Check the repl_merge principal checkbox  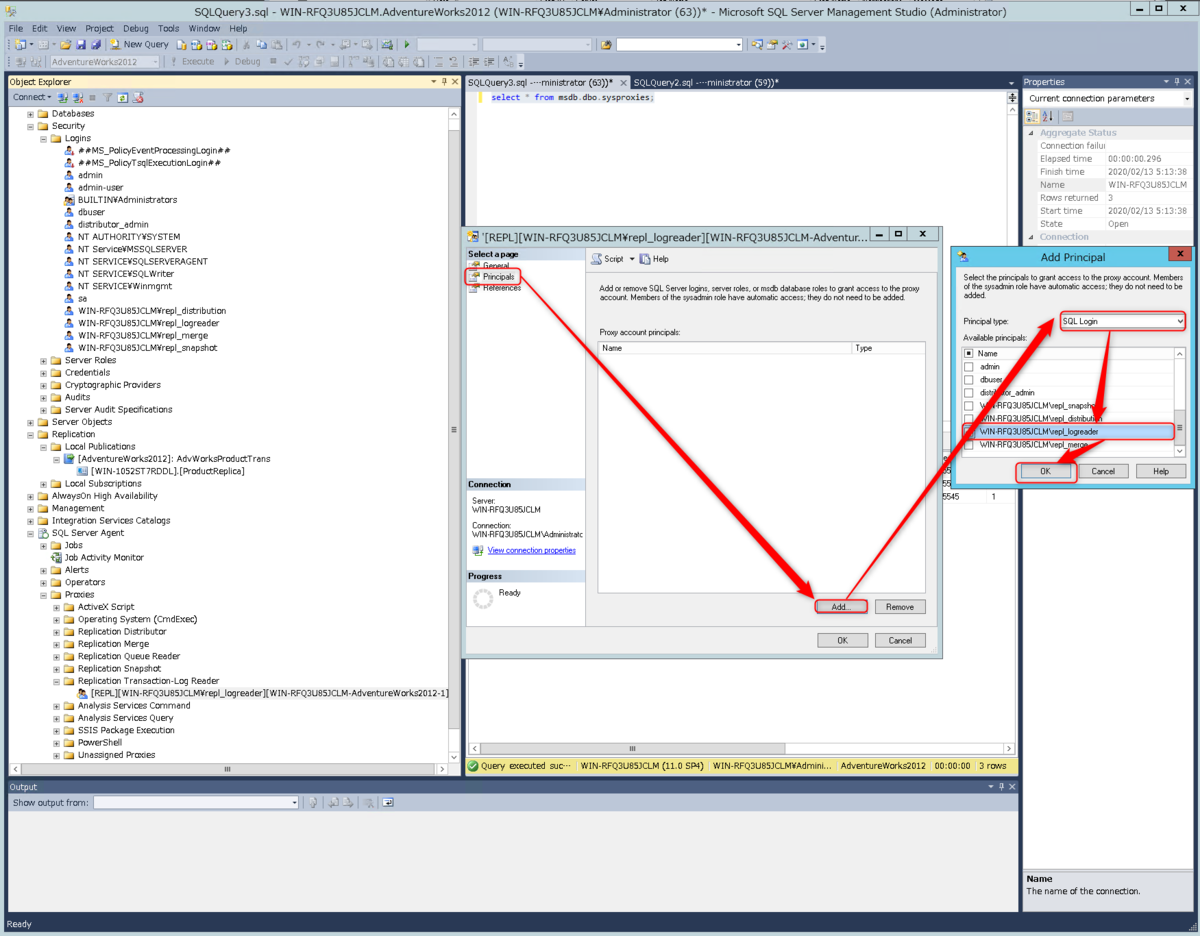[968, 445]
